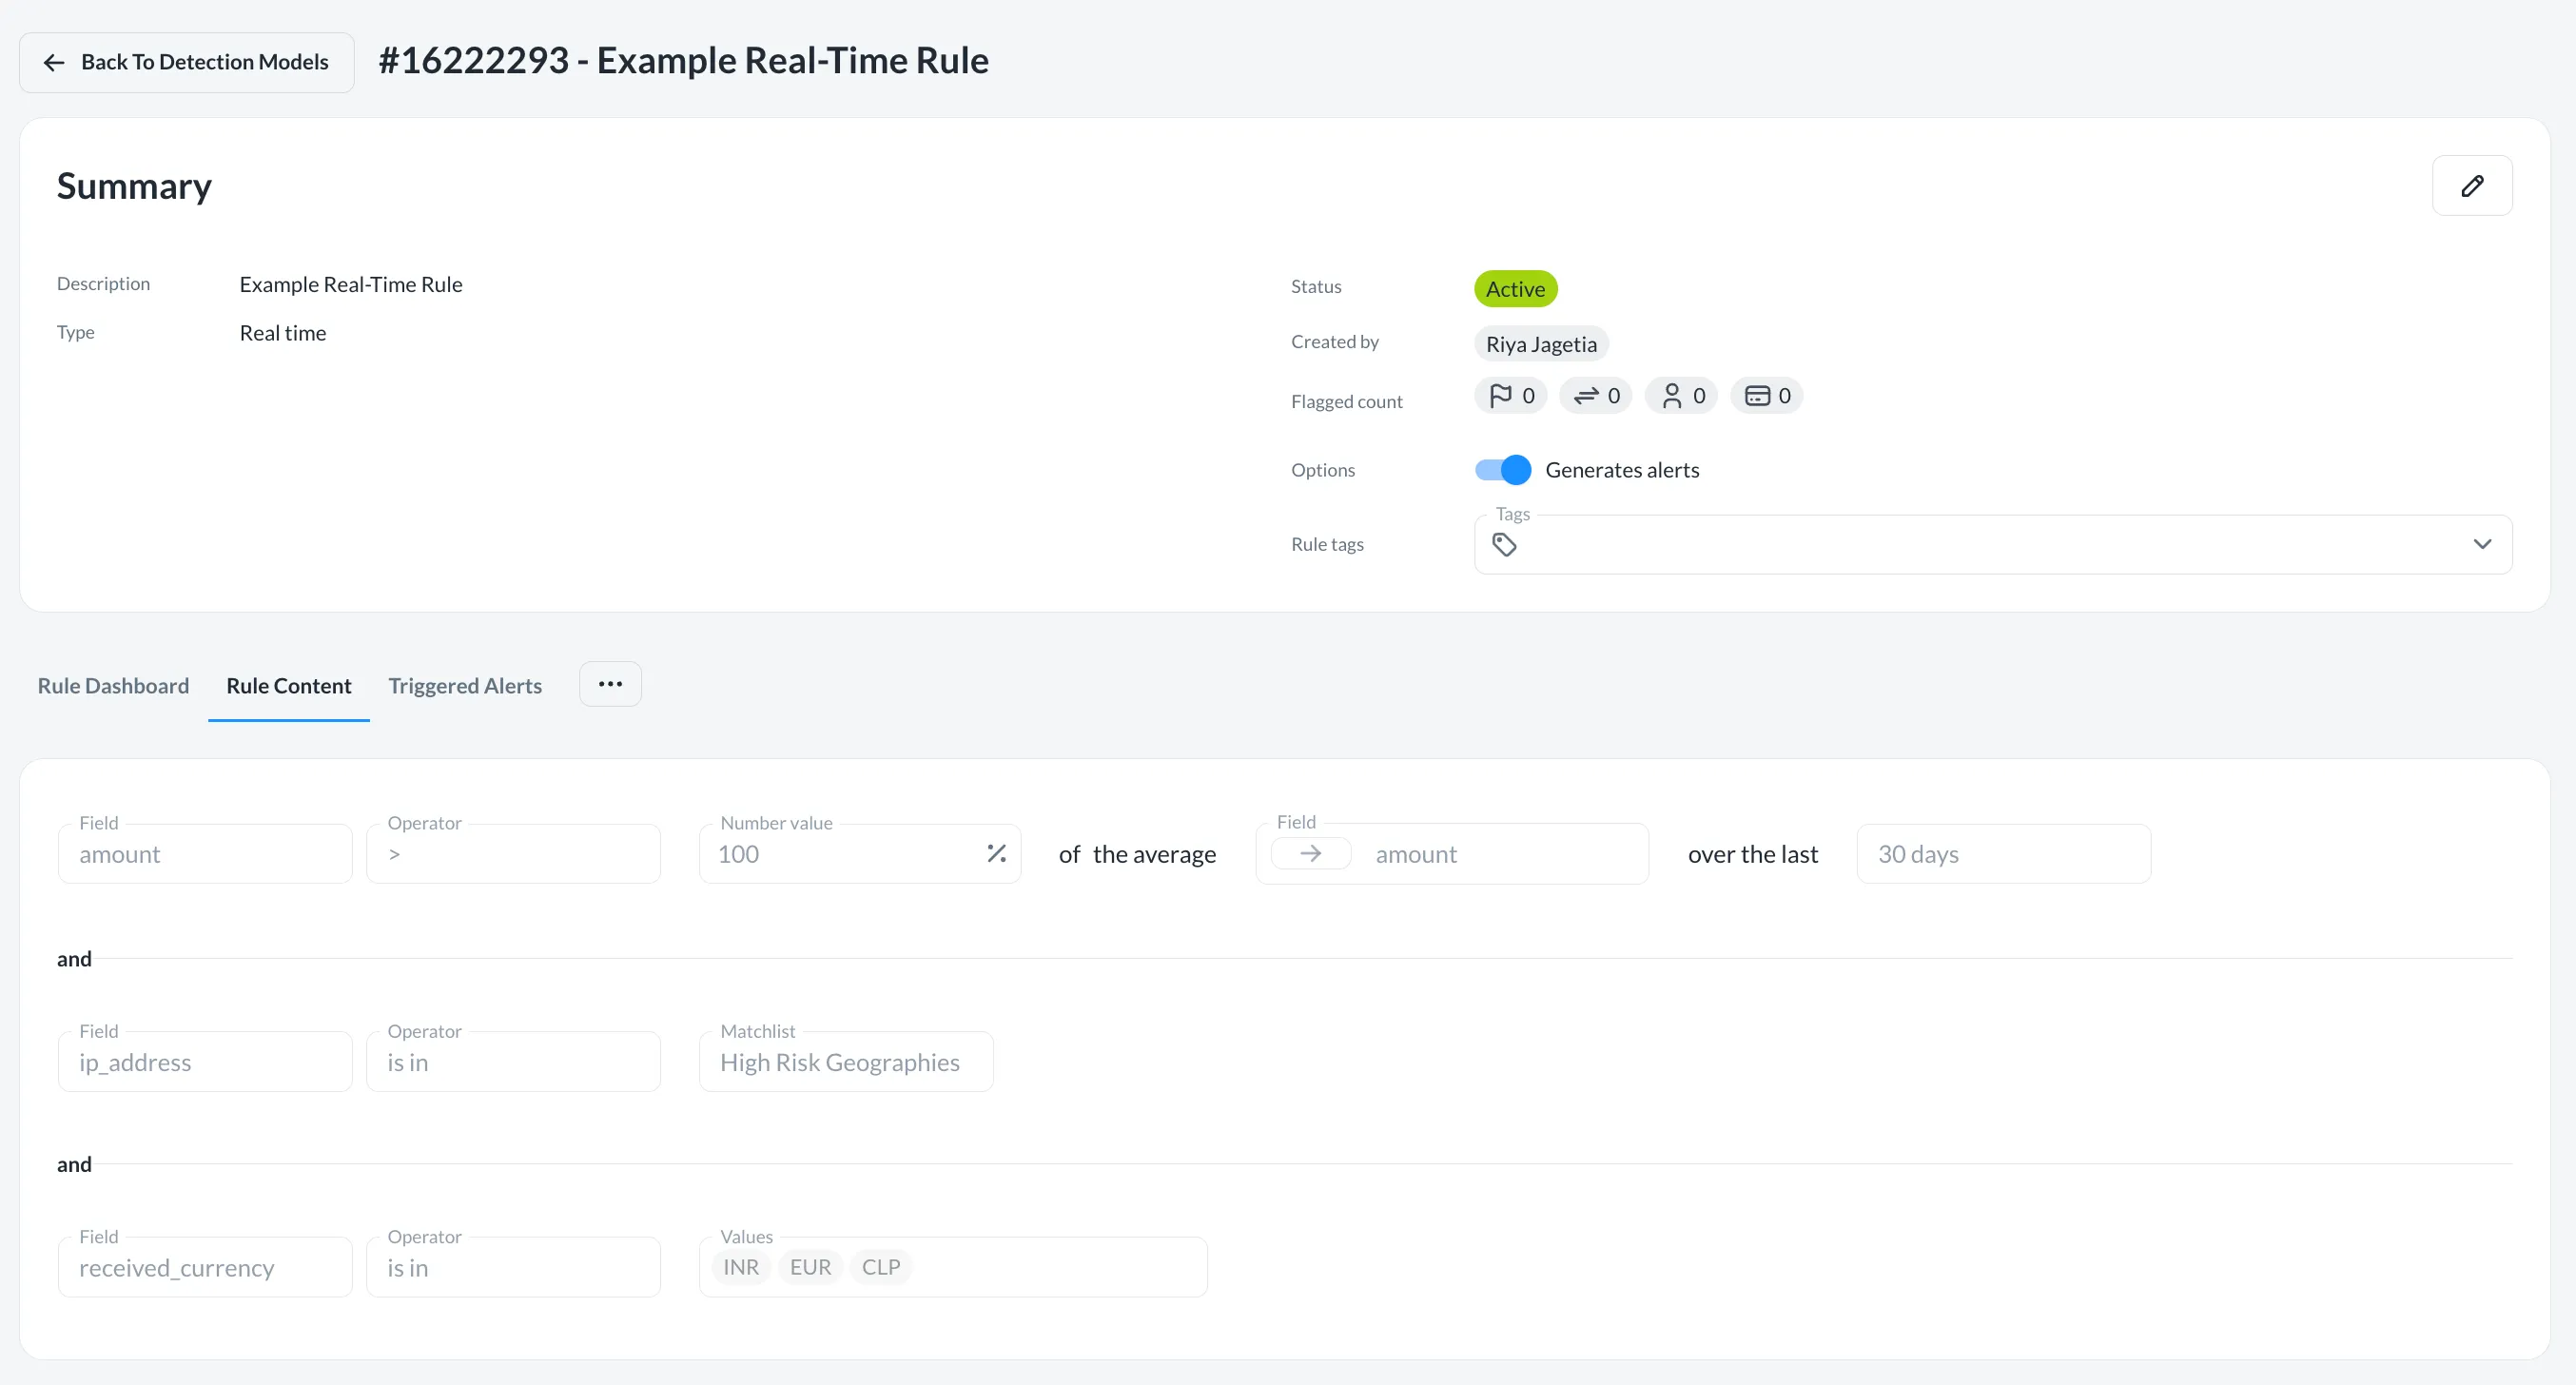Switch to the Rule Dashboard tab
This screenshot has height=1385, width=2576.
coord(113,686)
